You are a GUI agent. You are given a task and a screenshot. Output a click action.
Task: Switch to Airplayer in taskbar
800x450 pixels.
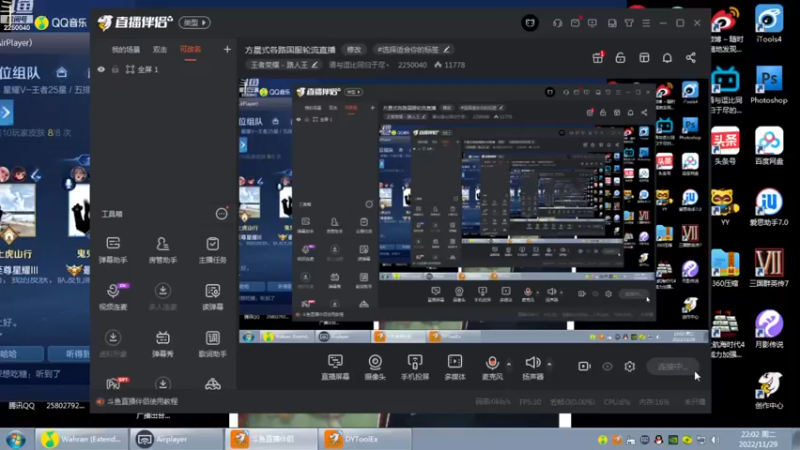coord(177,439)
